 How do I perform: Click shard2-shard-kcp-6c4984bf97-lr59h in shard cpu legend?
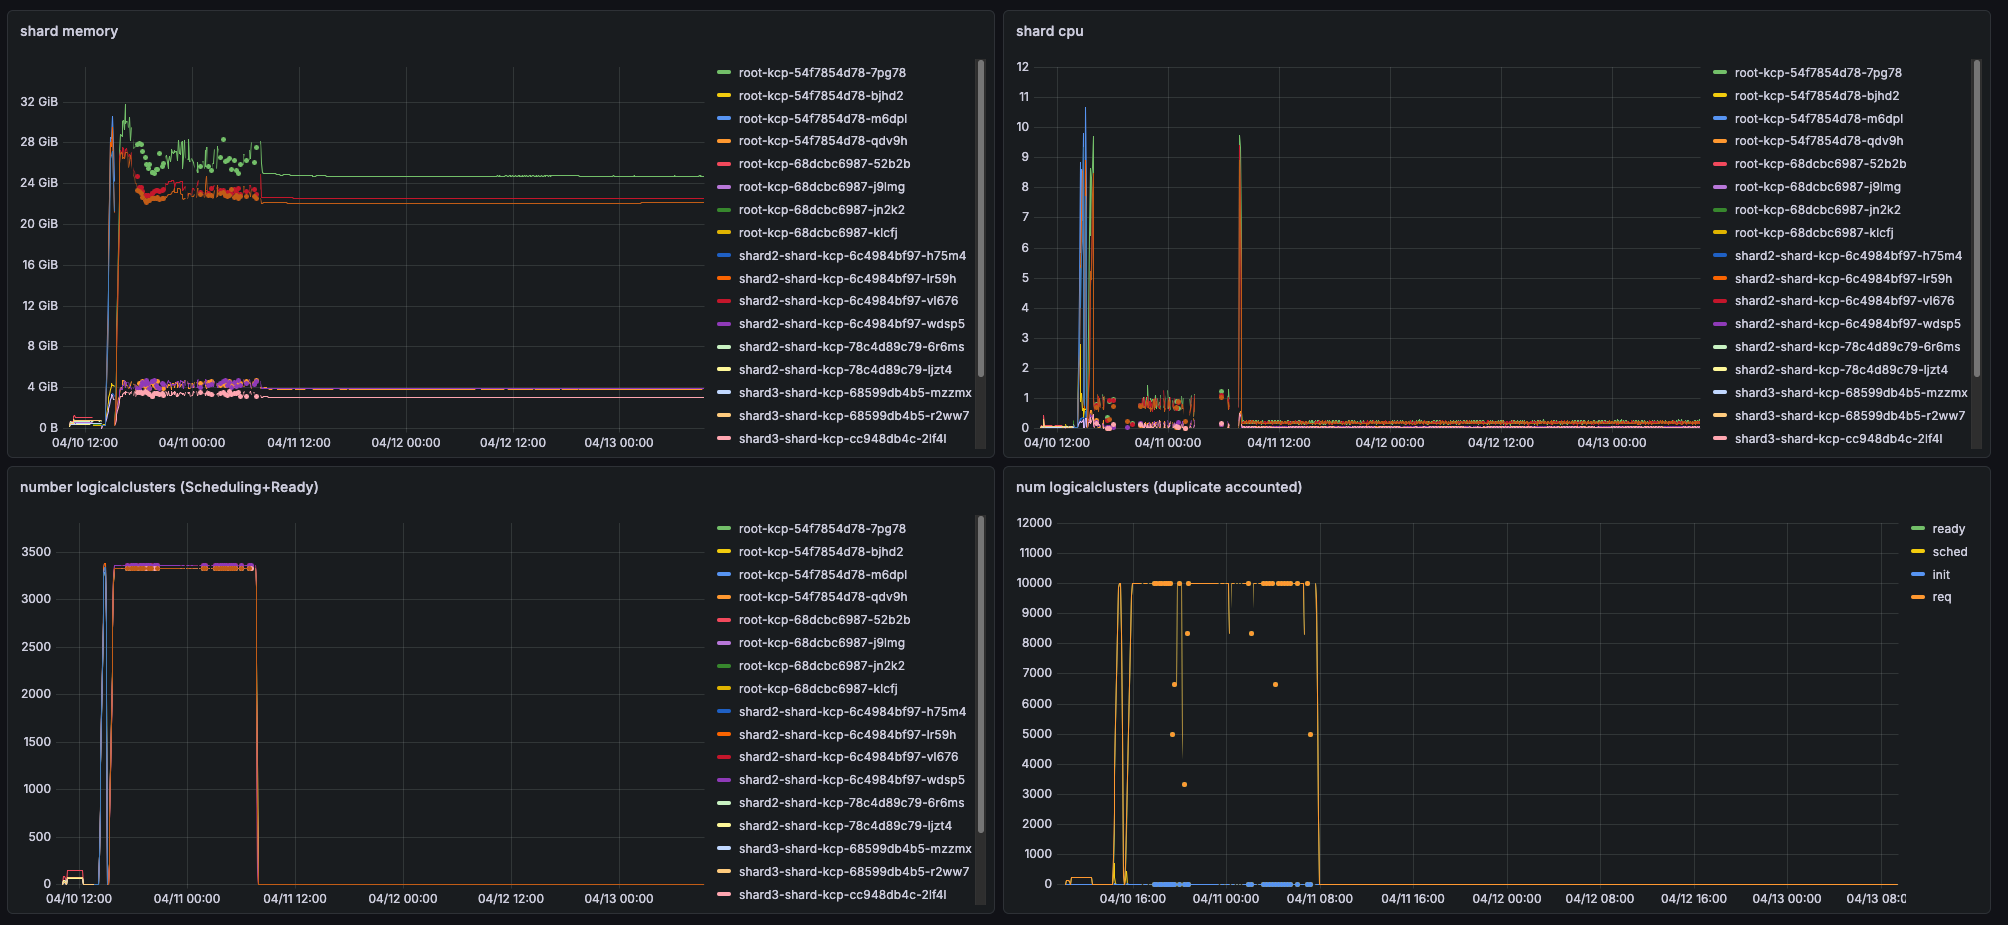(x=1843, y=279)
